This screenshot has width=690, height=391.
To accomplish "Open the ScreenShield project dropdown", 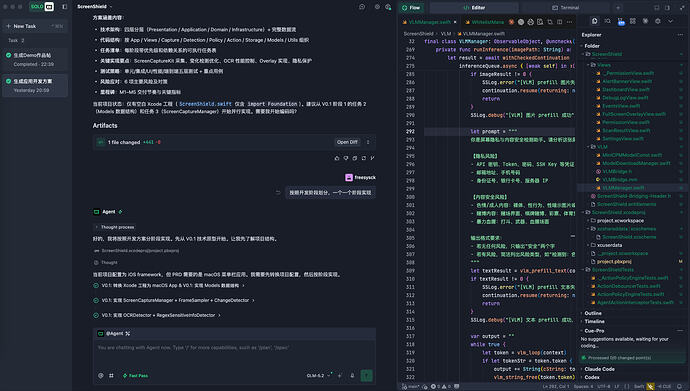I will click(x=95, y=7).
